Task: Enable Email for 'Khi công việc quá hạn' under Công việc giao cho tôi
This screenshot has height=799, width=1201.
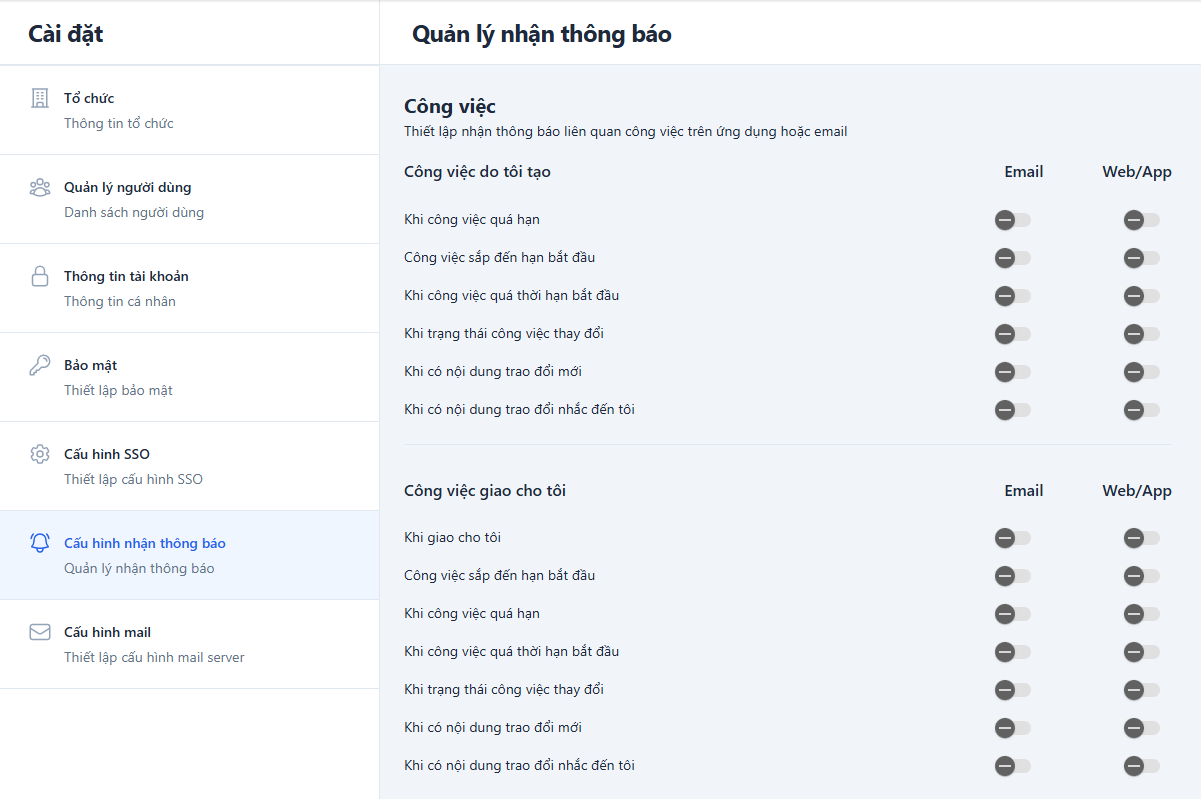Action: point(1012,614)
